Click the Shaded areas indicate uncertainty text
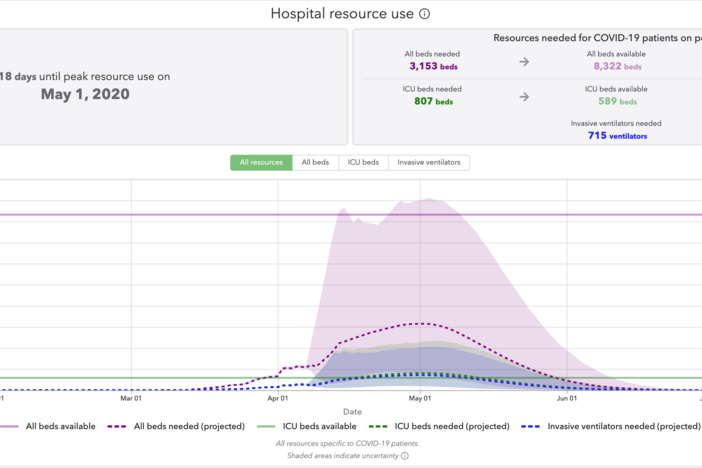 342,456
